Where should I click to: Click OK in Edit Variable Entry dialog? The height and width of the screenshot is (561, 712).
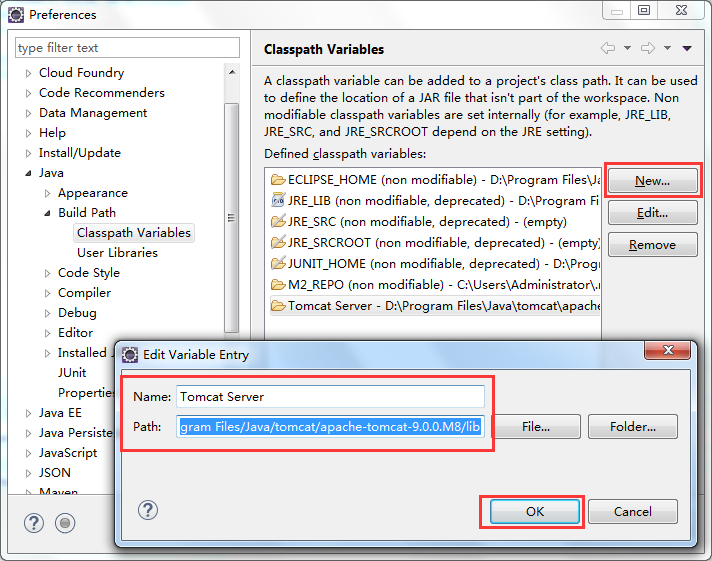point(534,511)
